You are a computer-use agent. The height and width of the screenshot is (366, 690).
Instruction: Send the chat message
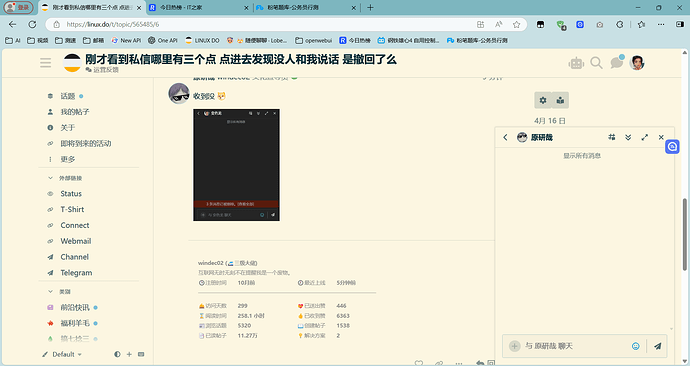[x=657, y=346]
